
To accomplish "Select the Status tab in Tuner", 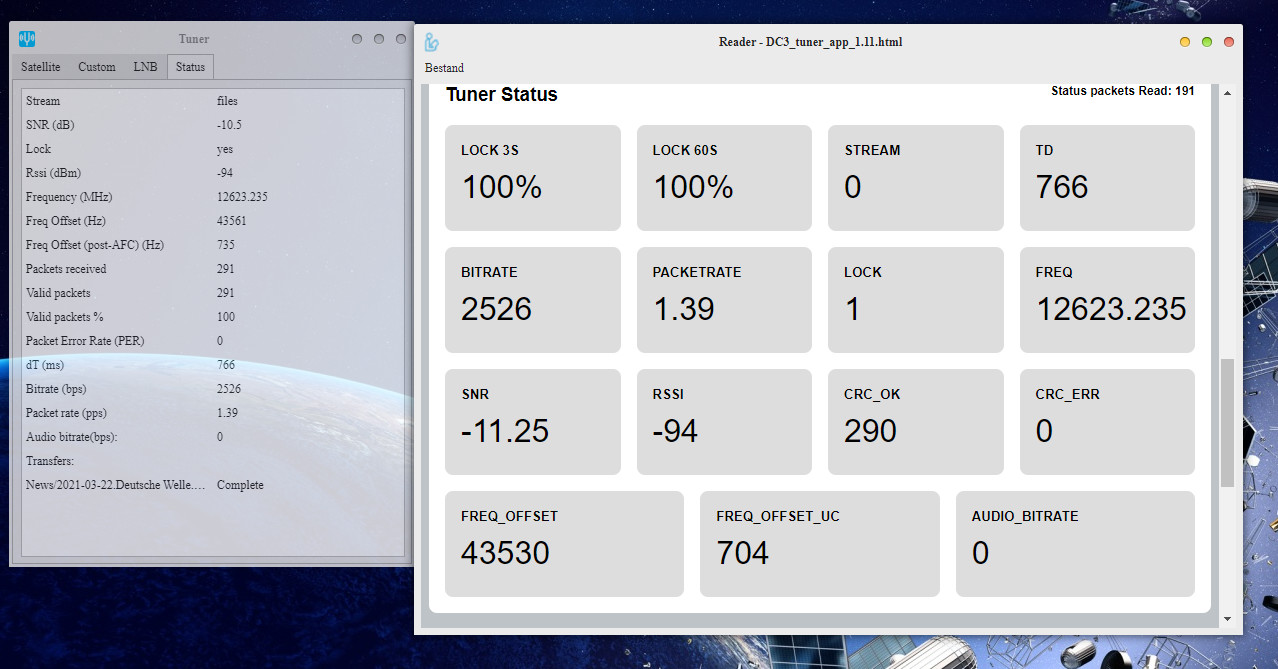I will [x=190, y=67].
